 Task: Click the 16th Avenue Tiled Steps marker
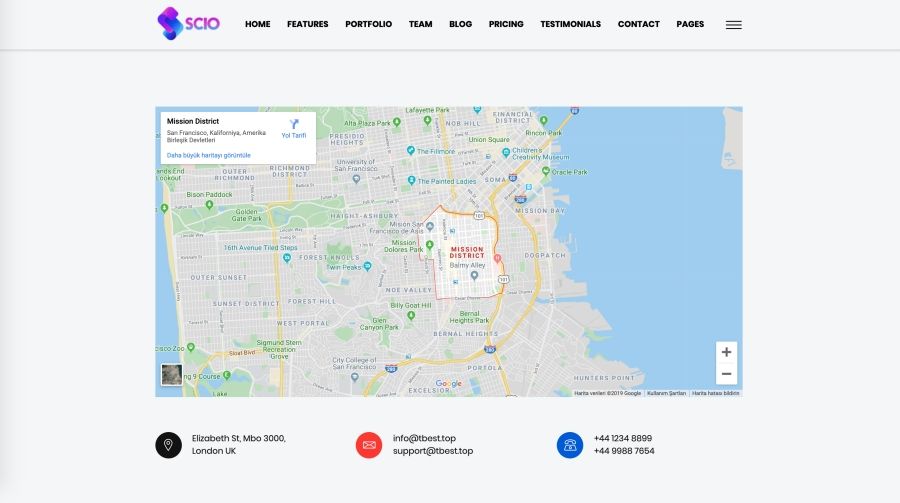287,258
